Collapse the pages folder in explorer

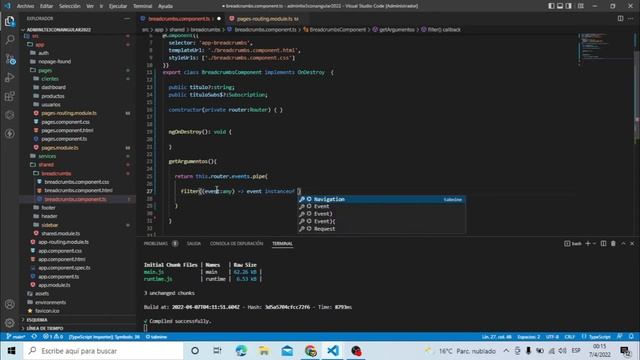click(45, 70)
